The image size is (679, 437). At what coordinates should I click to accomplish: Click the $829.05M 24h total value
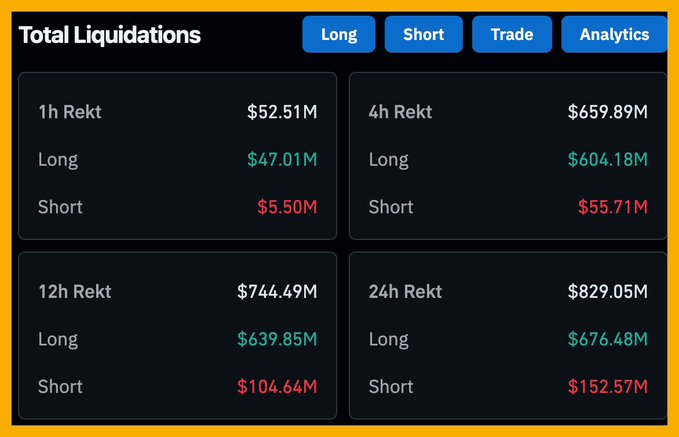coord(607,292)
